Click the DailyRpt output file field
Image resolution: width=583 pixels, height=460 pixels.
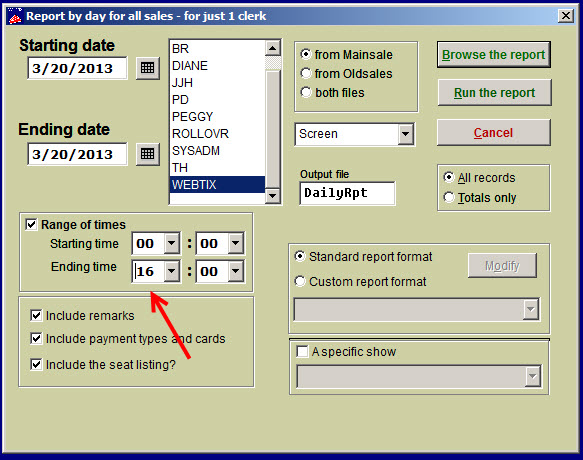[347, 193]
